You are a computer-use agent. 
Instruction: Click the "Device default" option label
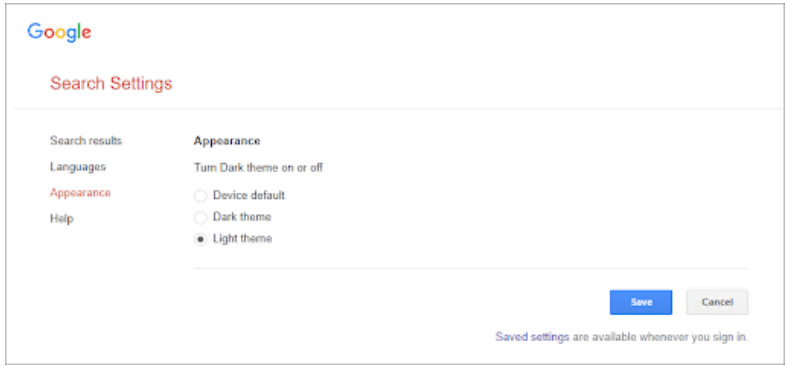pos(249,195)
